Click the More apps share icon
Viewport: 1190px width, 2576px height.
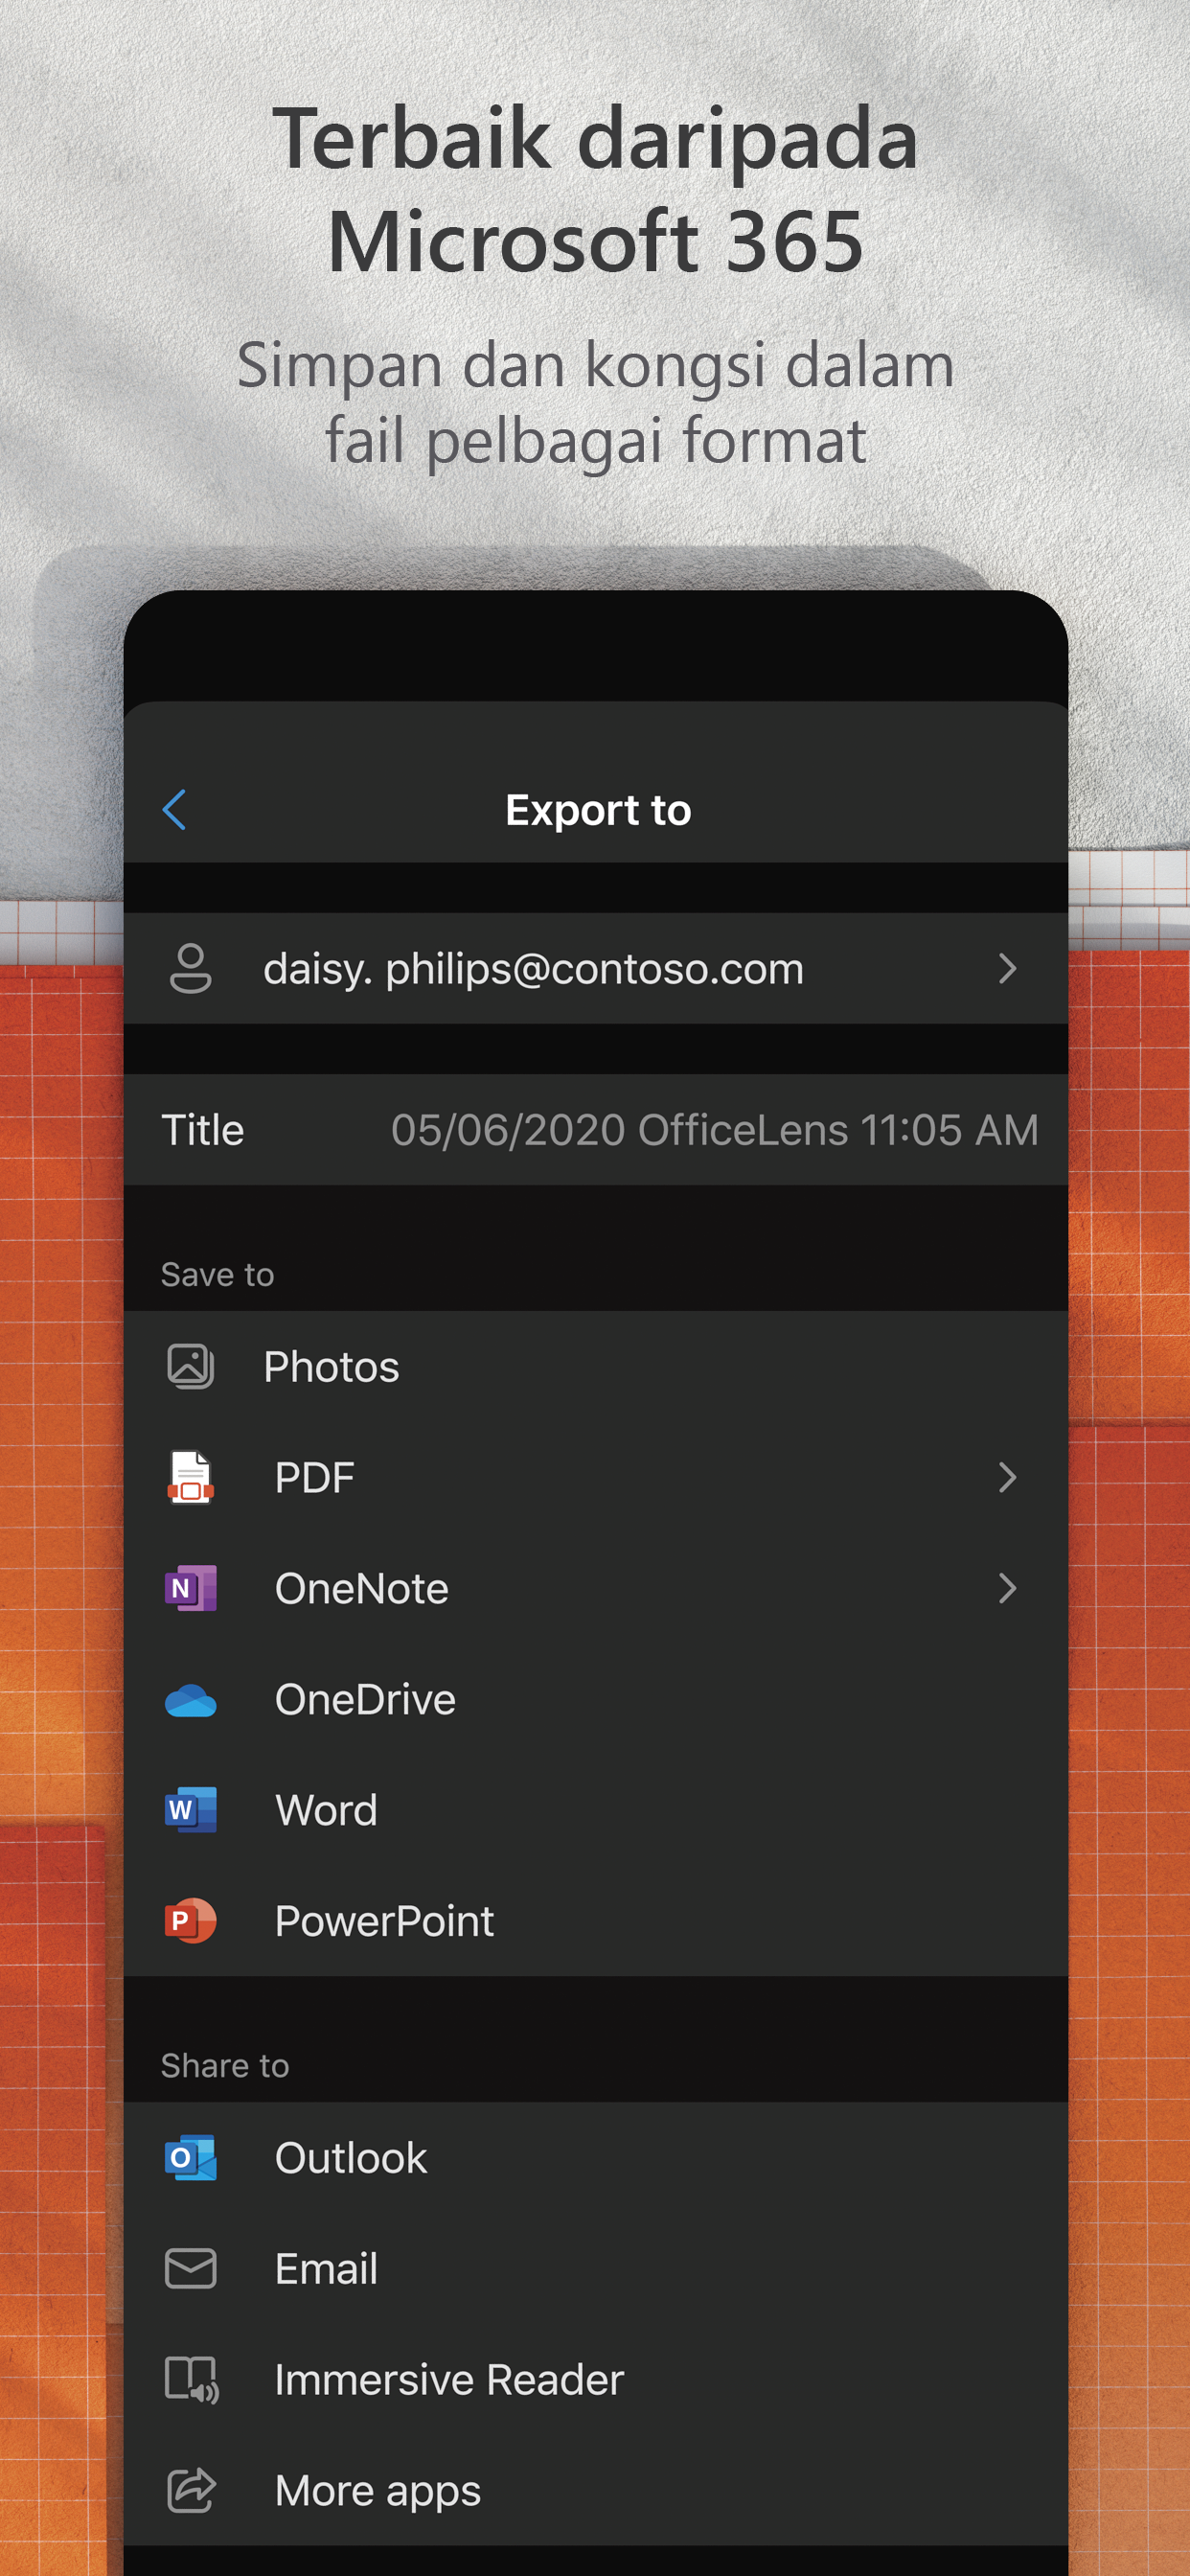[x=191, y=2490]
